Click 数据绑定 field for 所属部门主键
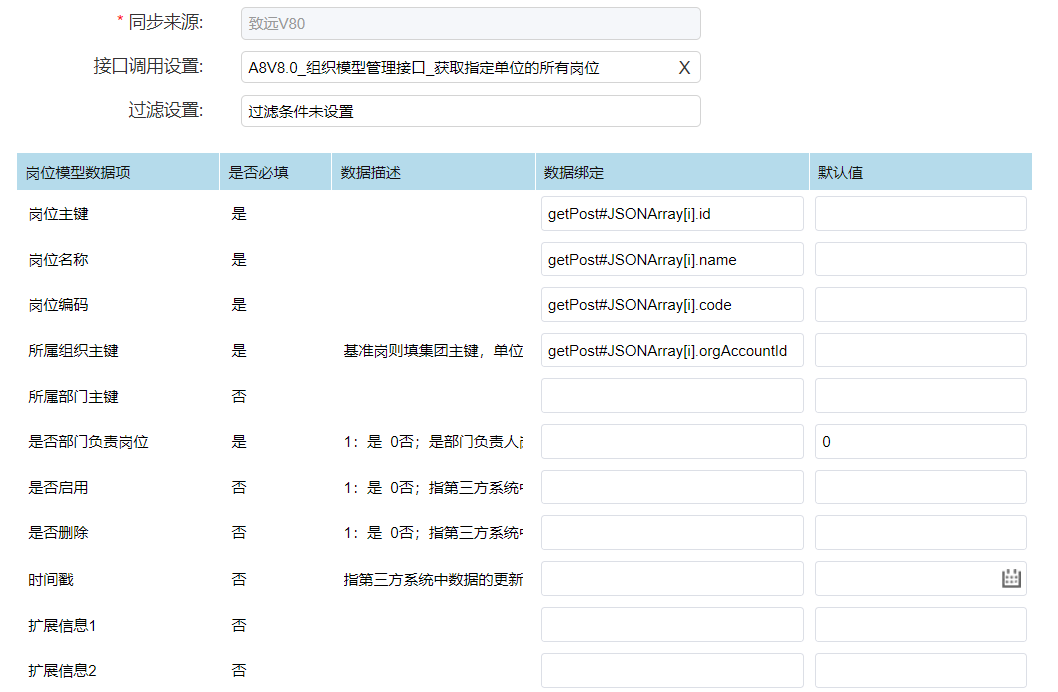This screenshot has height=692, width=1058. point(672,396)
